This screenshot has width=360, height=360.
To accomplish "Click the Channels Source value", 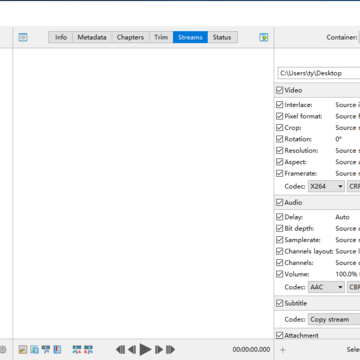I will click(348, 263).
